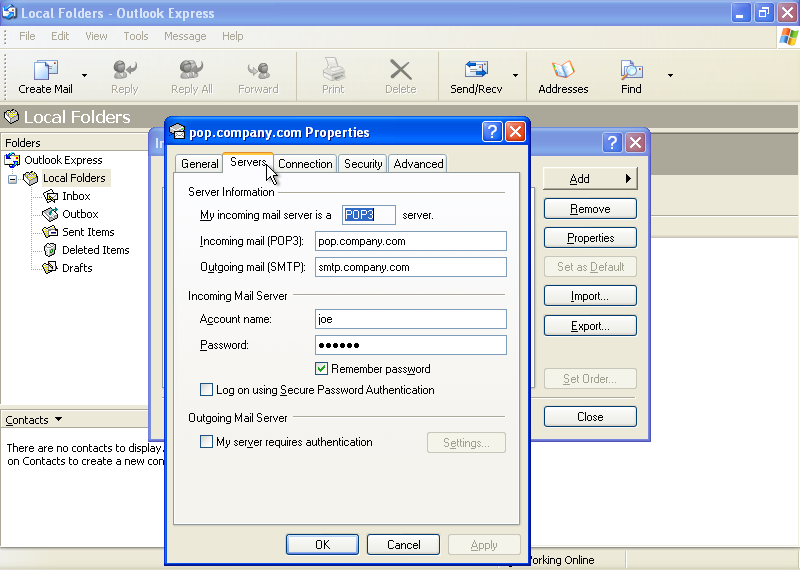Click OK in Properties dialog
The height and width of the screenshot is (570, 800).
pyautogui.click(x=322, y=544)
